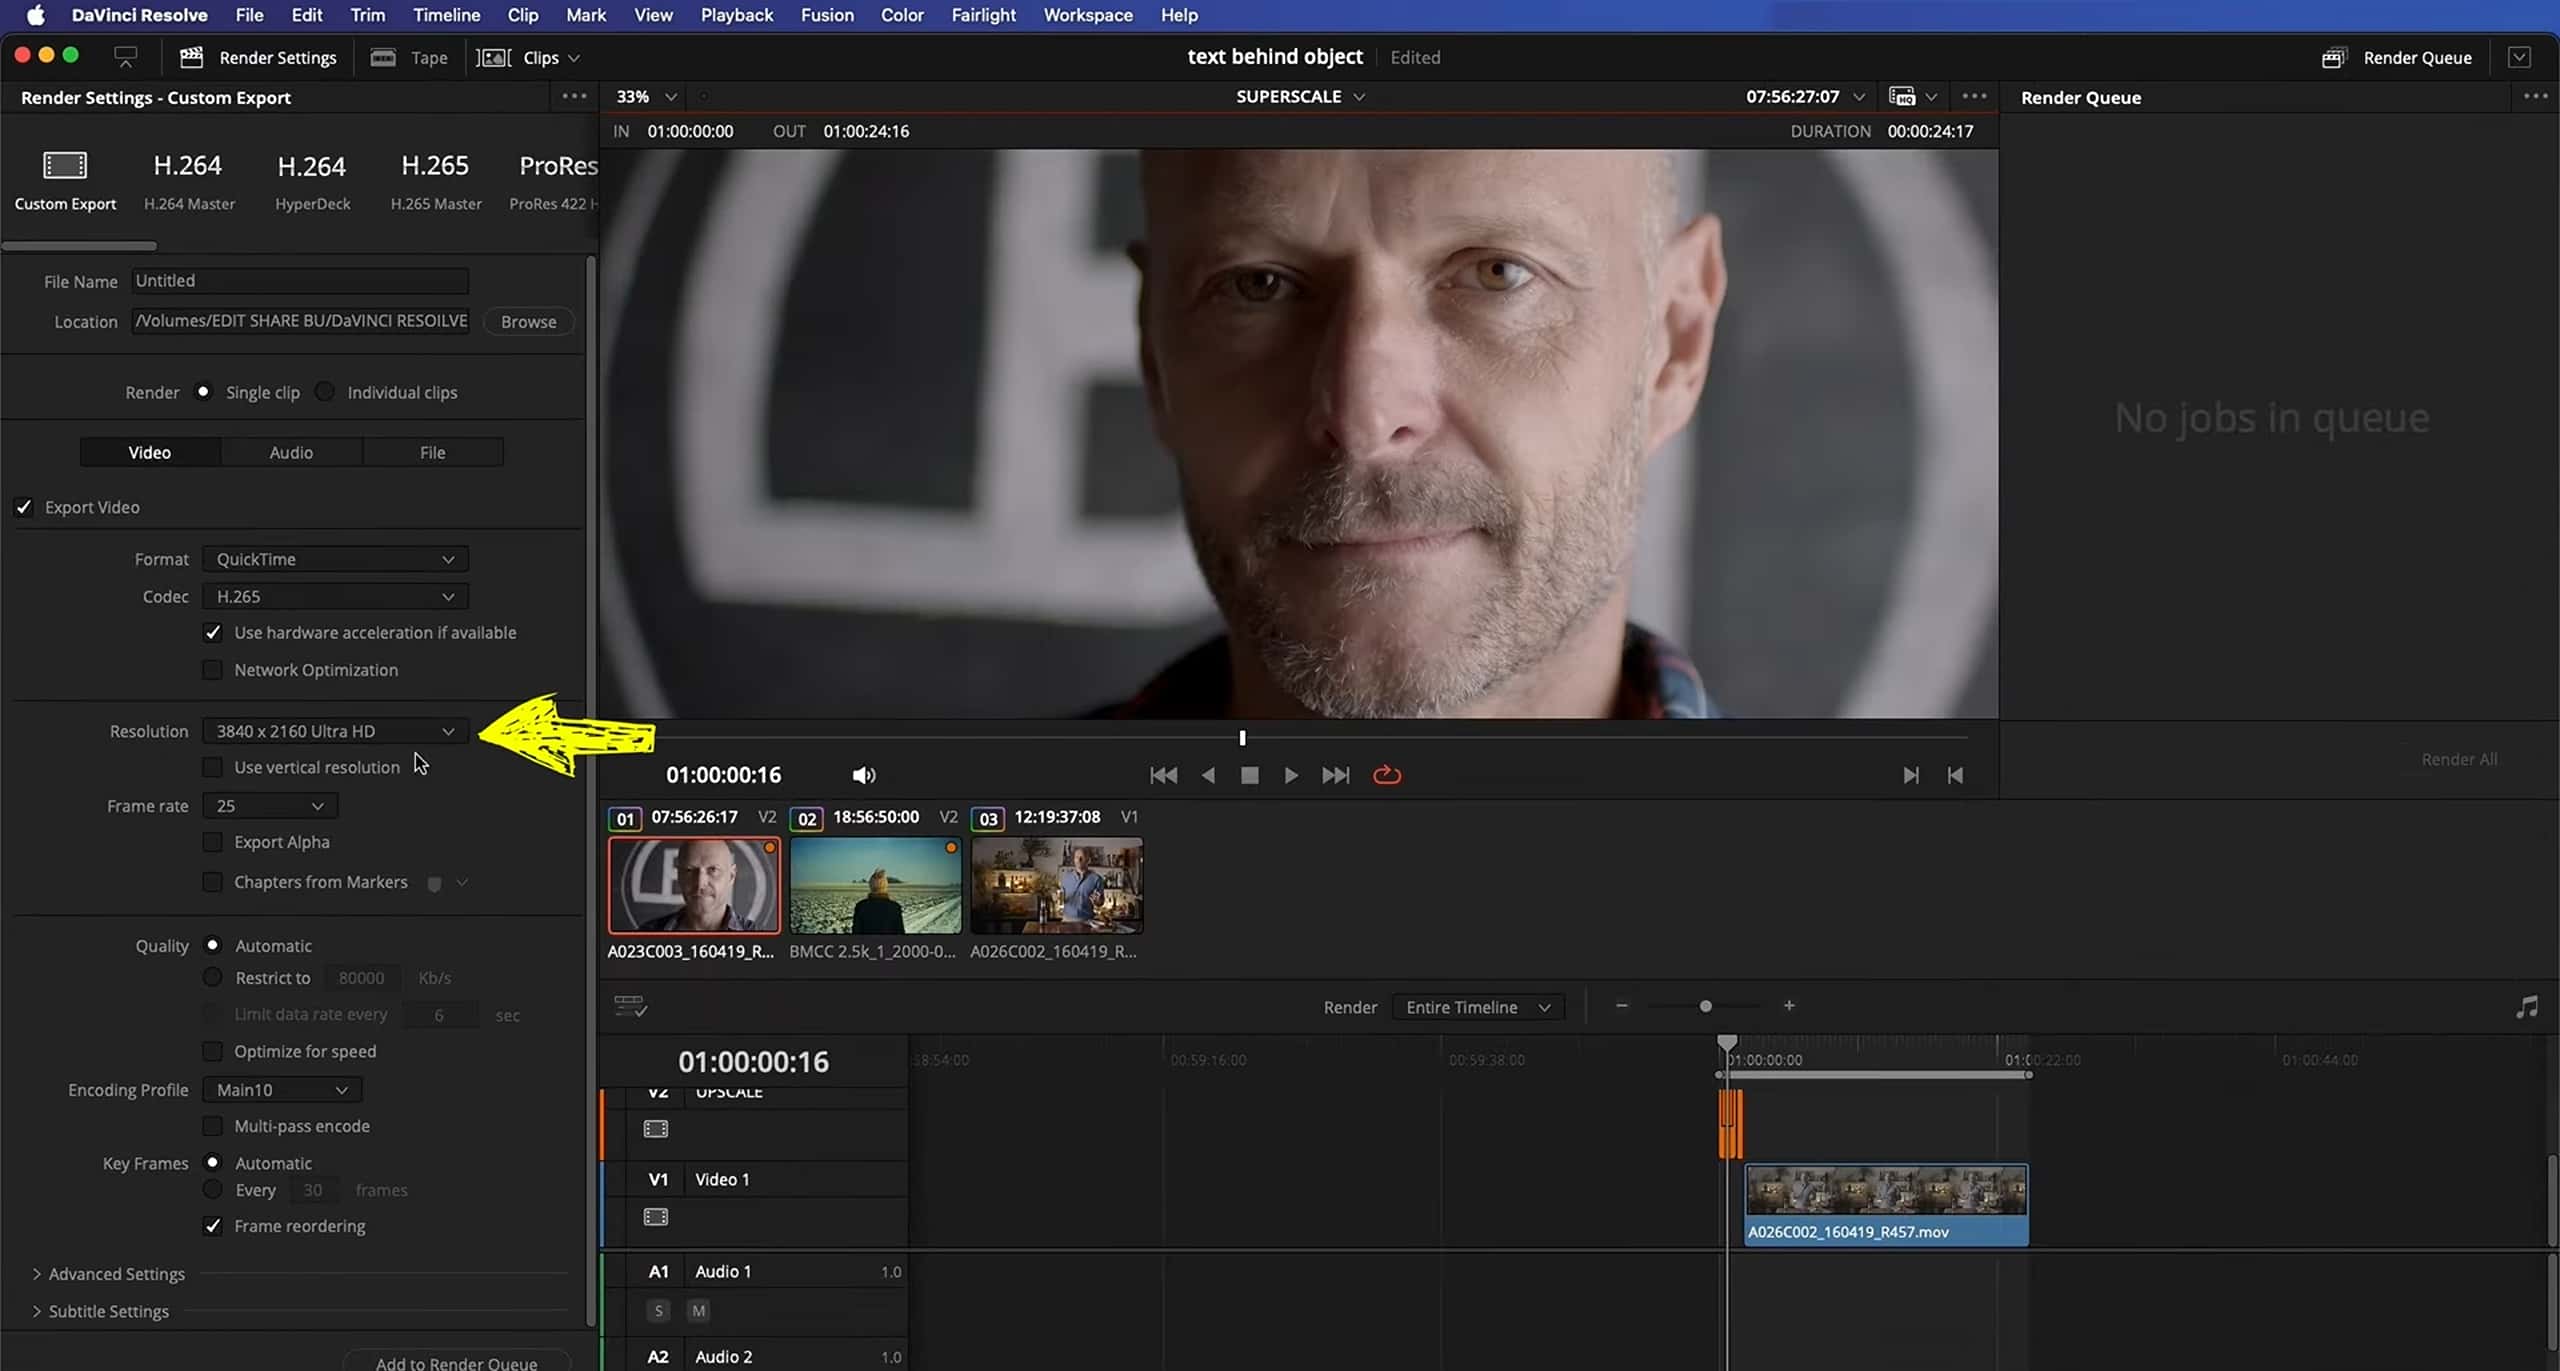Click the Render Queue toolbar icon
Screen dimensions: 2560x1371
point(2333,58)
